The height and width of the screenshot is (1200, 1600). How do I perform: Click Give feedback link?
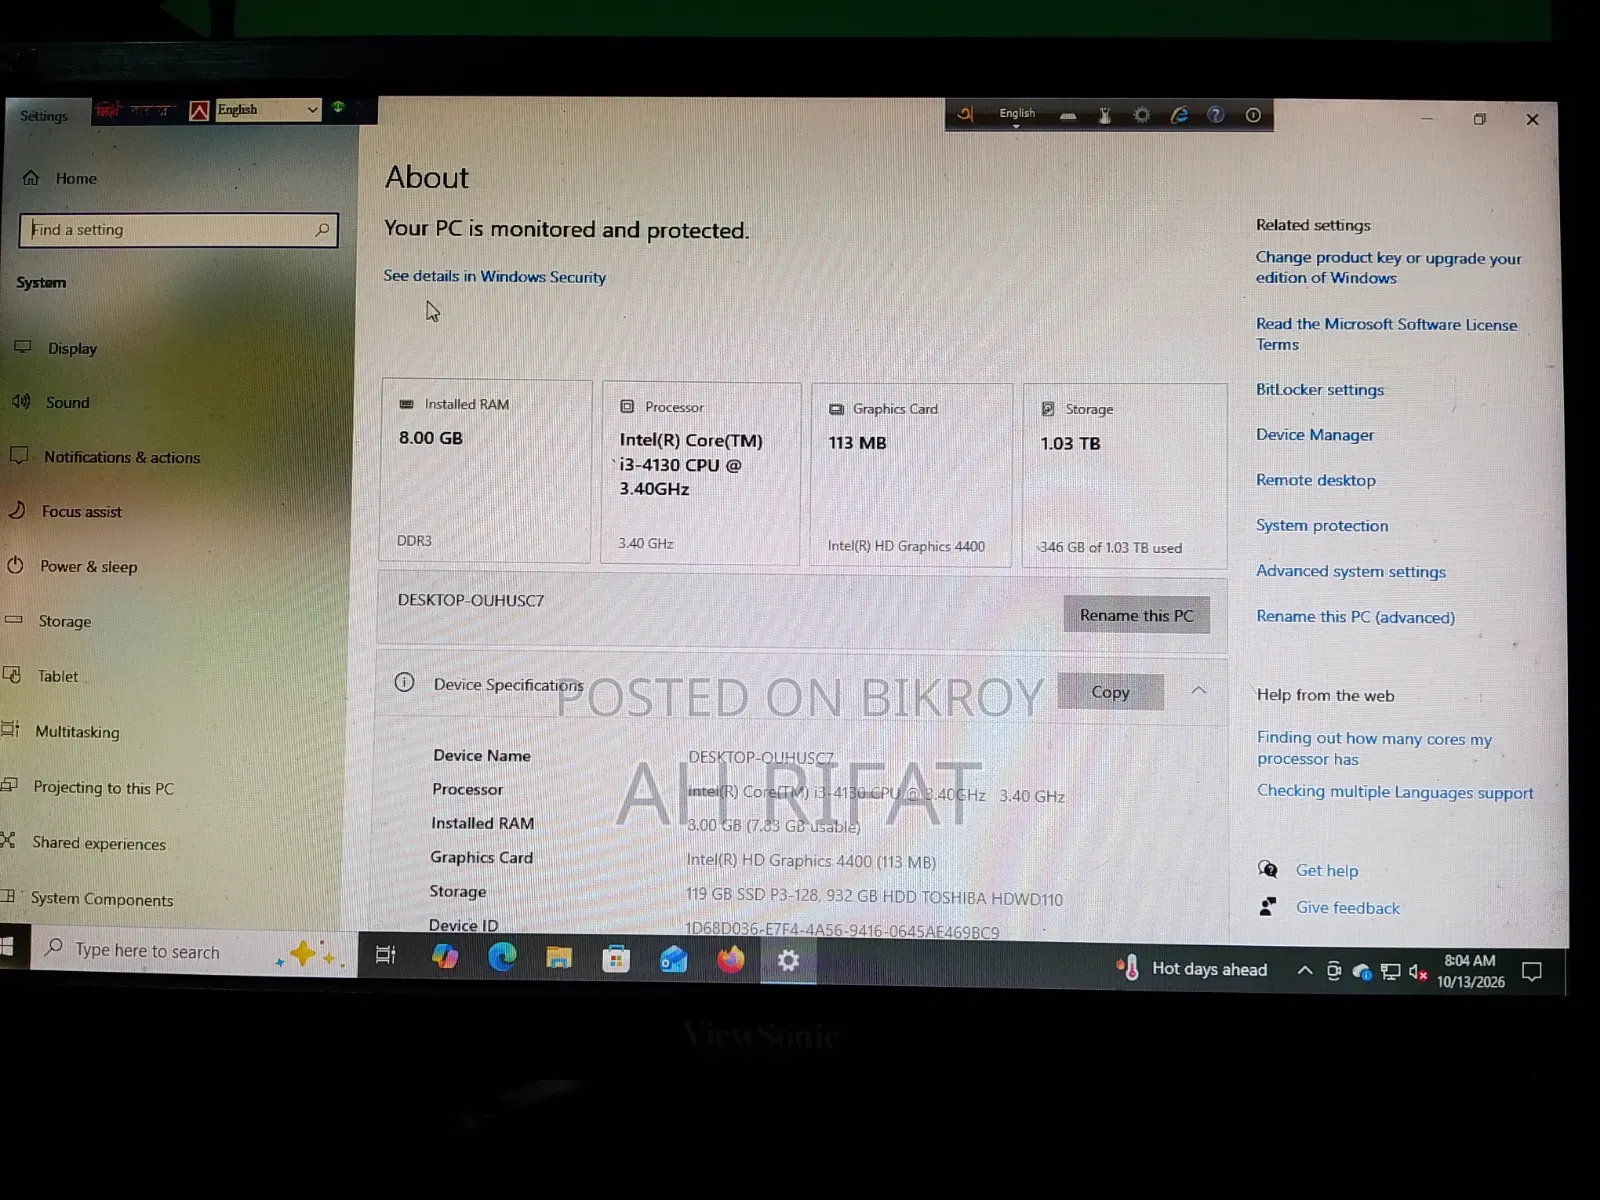1348,908
